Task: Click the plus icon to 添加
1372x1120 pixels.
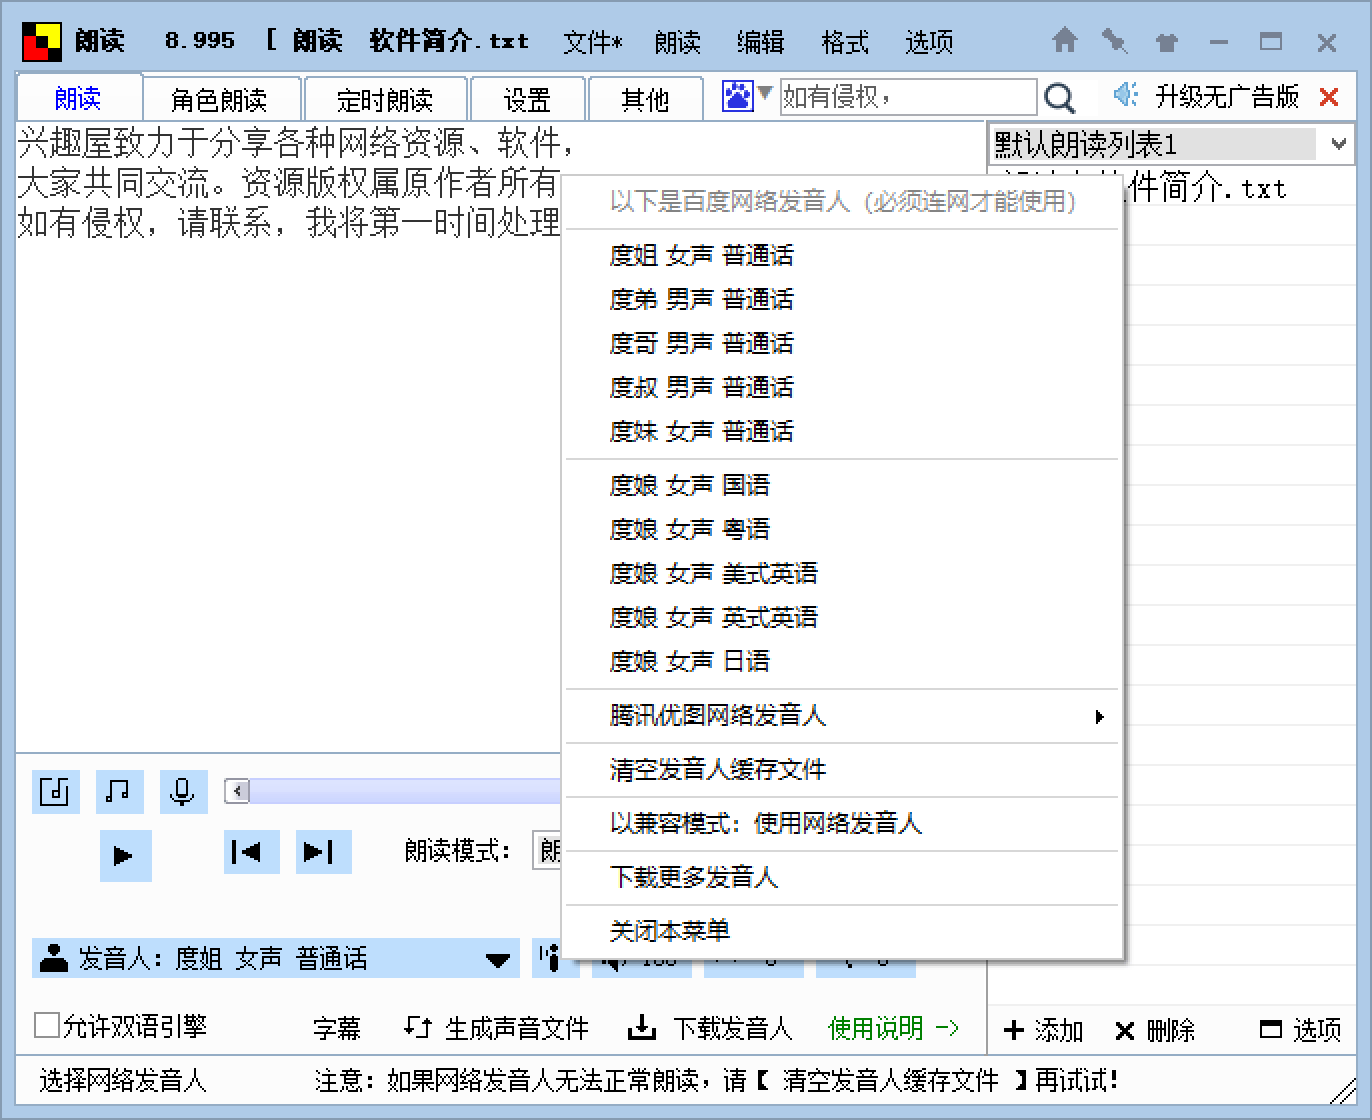Action: (x=1014, y=1030)
